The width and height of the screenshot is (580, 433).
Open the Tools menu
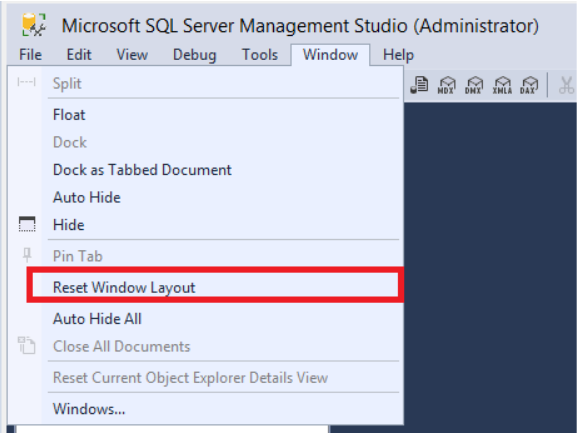(x=260, y=55)
